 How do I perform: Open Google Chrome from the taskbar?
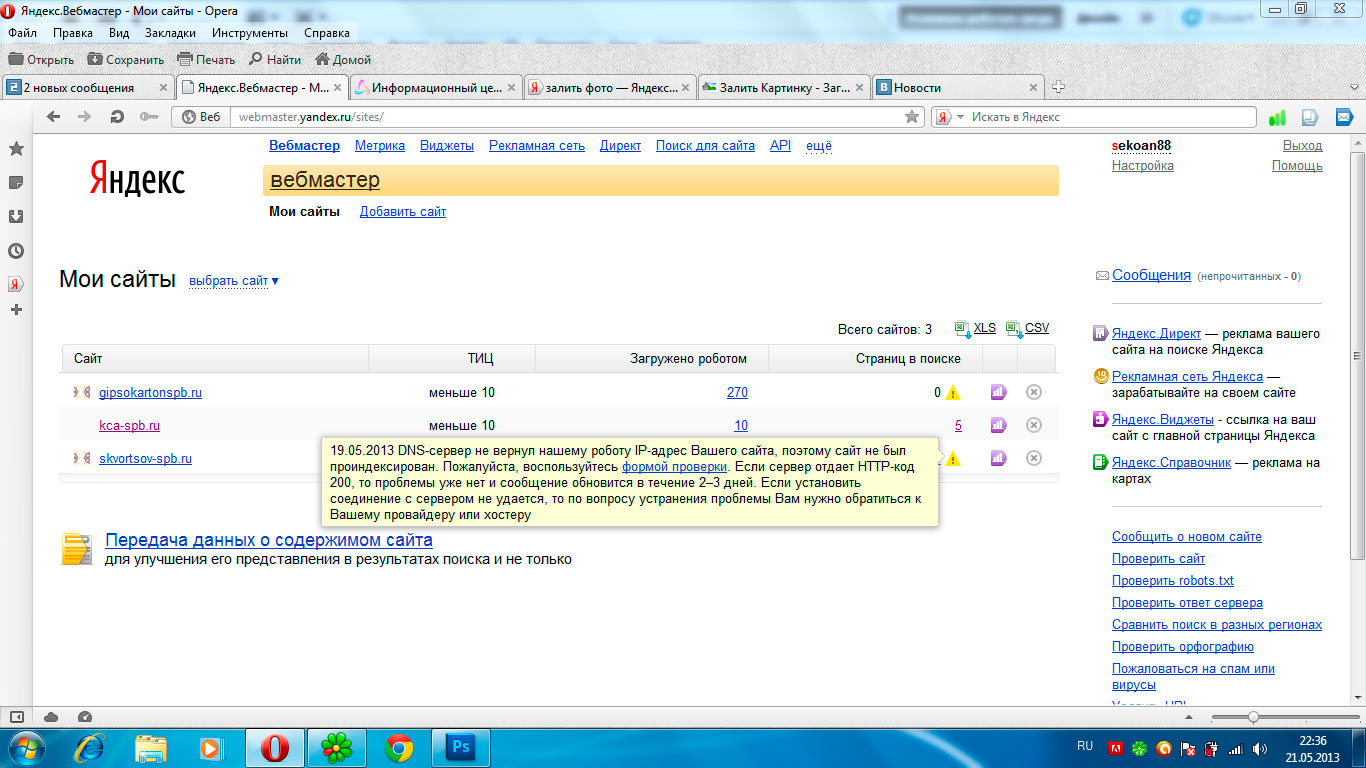pyautogui.click(x=399, y=747)
